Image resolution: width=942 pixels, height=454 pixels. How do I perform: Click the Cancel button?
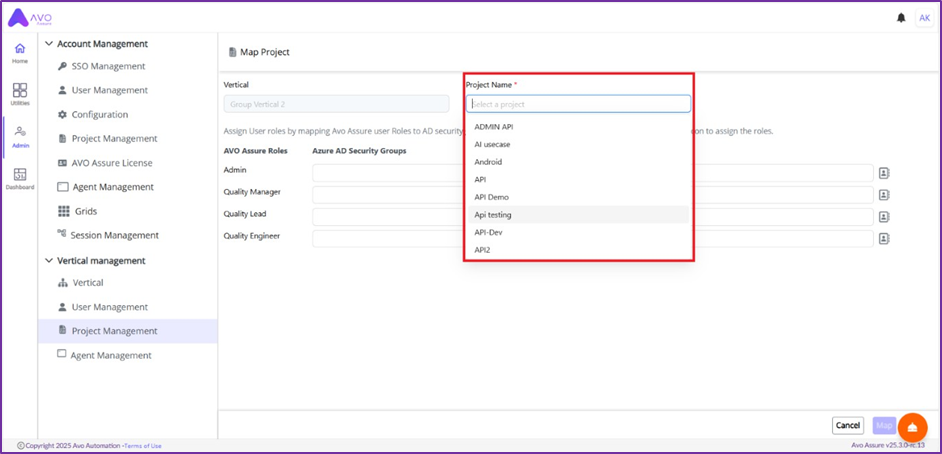point(847,425)
